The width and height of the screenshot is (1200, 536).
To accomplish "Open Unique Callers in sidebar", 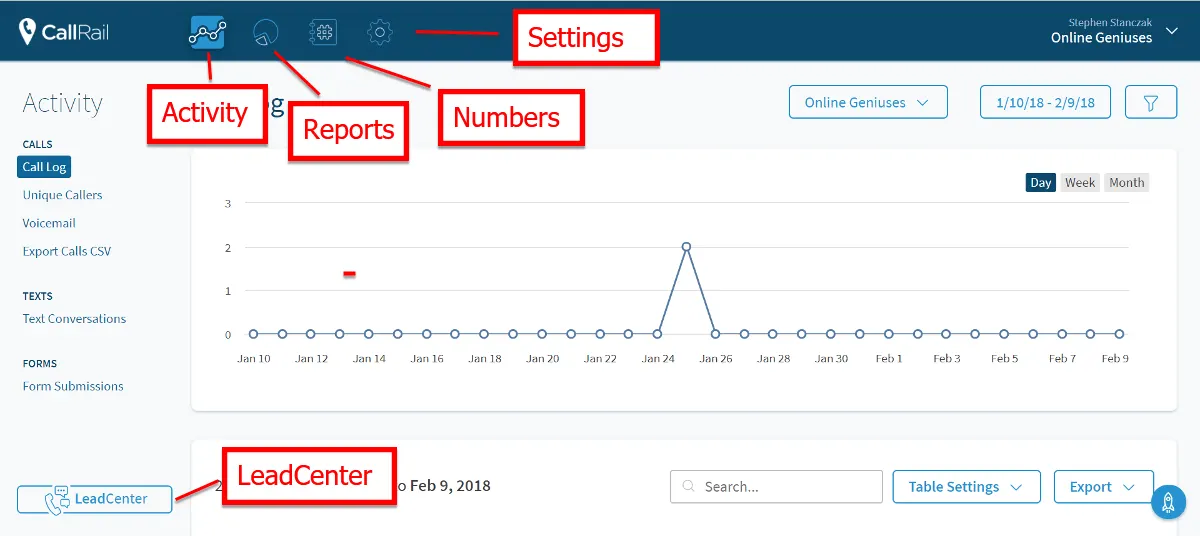I will click(x=63, y=195).
